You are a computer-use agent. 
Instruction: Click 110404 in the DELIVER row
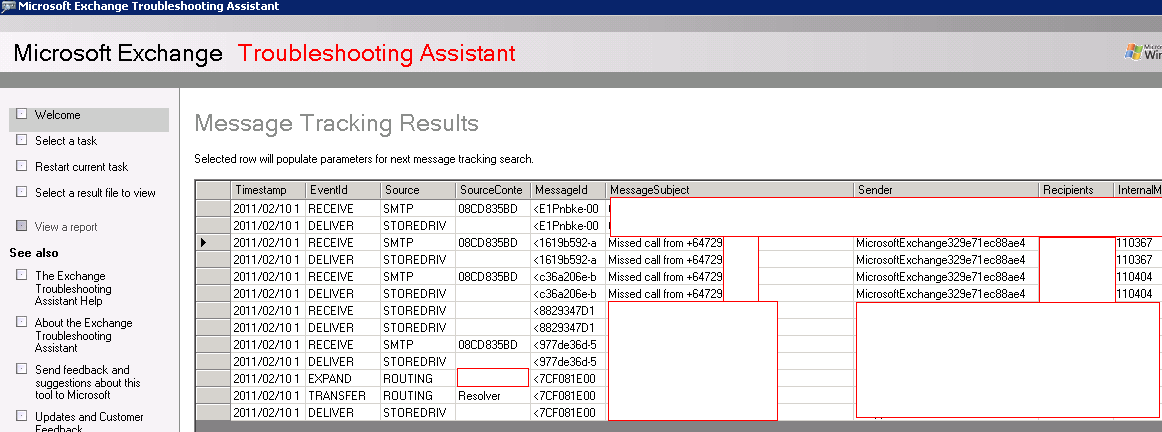pyautogui.click(x=1135, y=293)
